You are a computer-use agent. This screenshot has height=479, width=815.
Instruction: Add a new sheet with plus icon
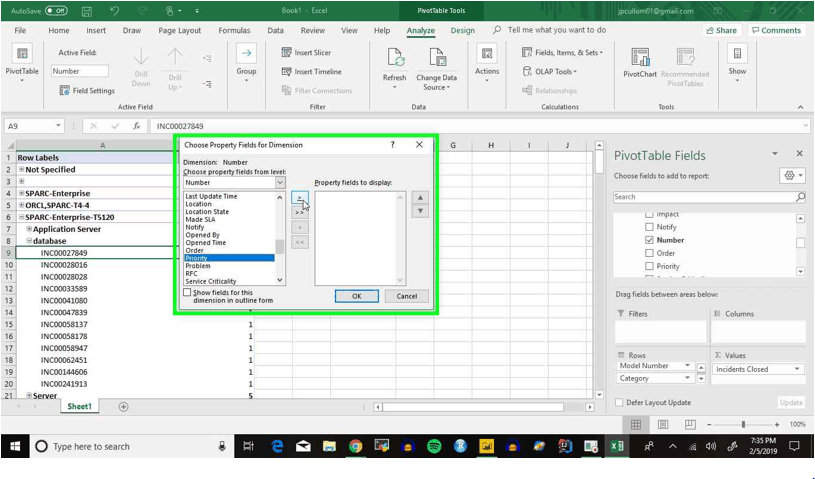pos(123,407)
